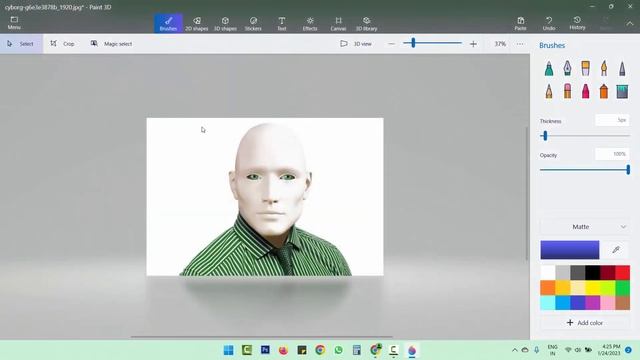Viewport: 640px width, 360px height.
Task: Click the Thickness slider handle
Action: click(545, 136)
